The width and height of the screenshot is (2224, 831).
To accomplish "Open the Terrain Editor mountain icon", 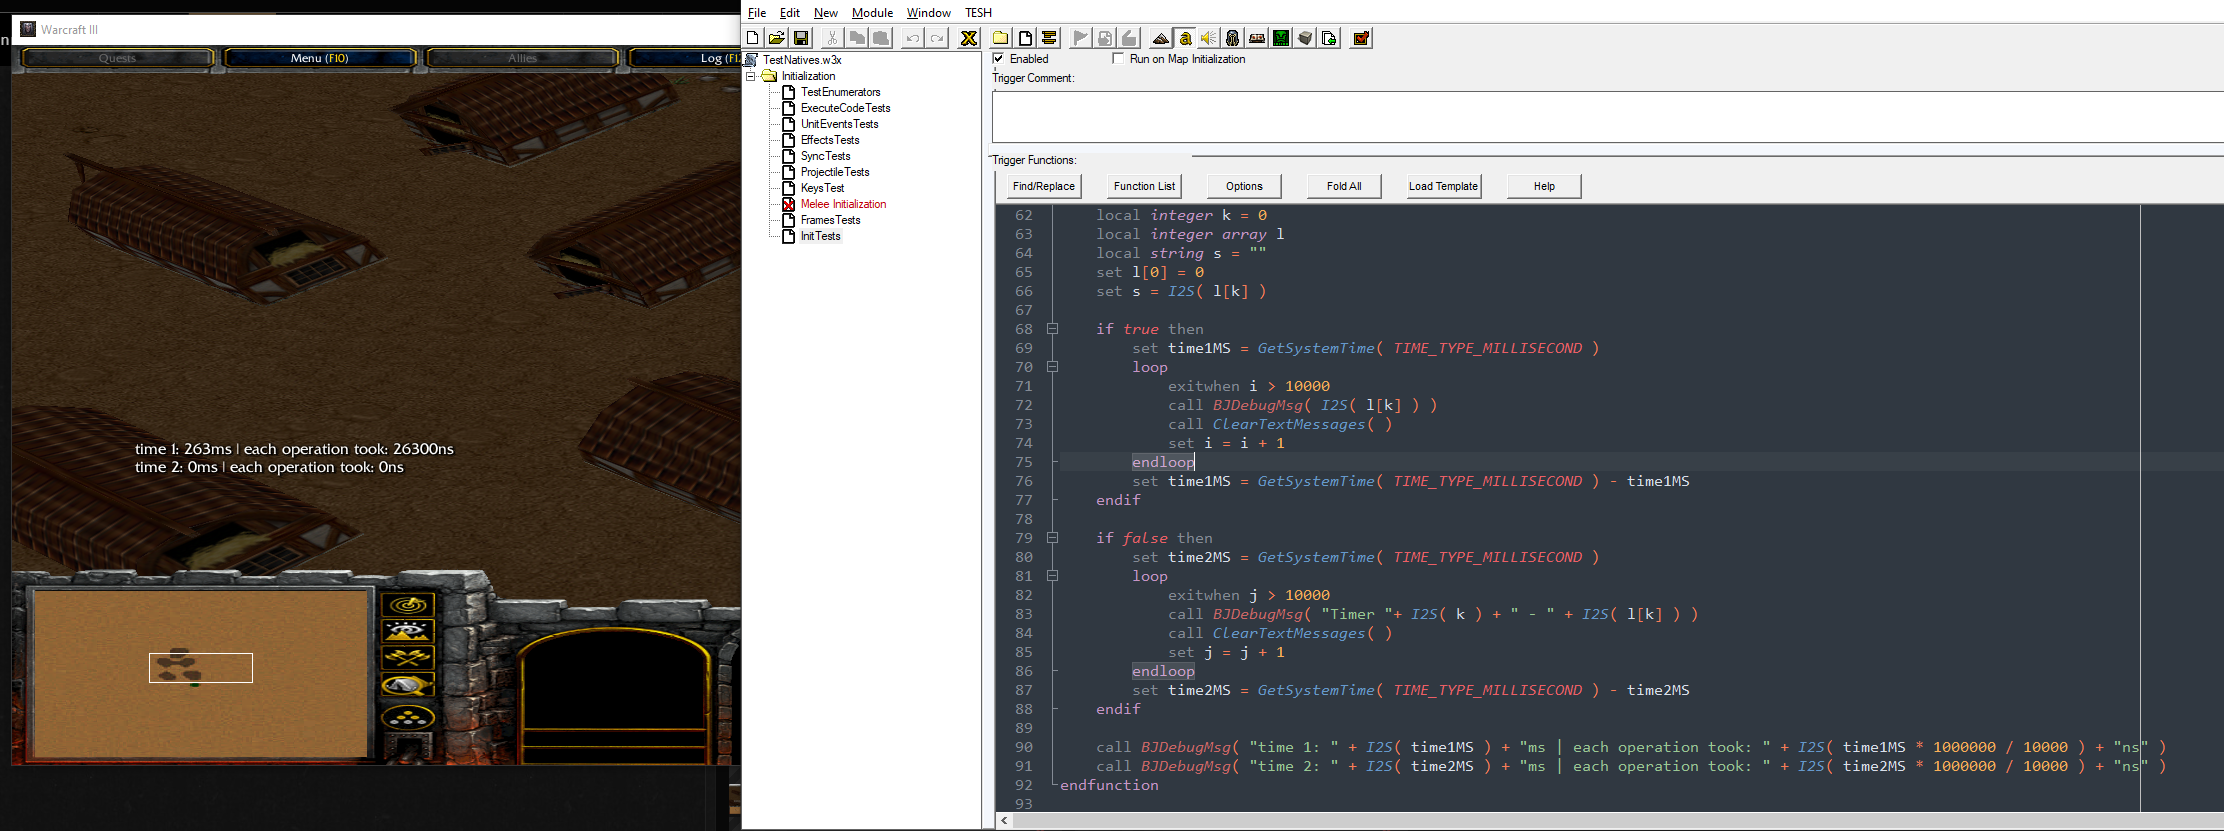I will point(1161,38).
